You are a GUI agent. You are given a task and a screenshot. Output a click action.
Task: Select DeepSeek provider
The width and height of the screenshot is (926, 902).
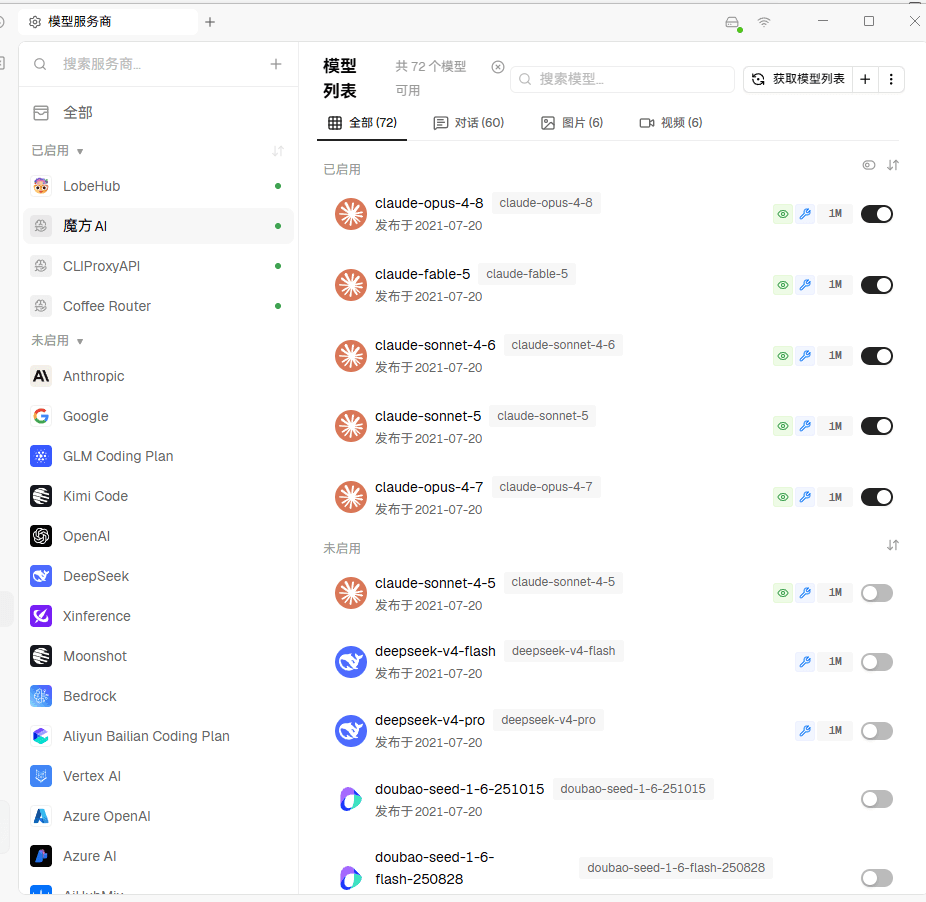tap(158, 577)
